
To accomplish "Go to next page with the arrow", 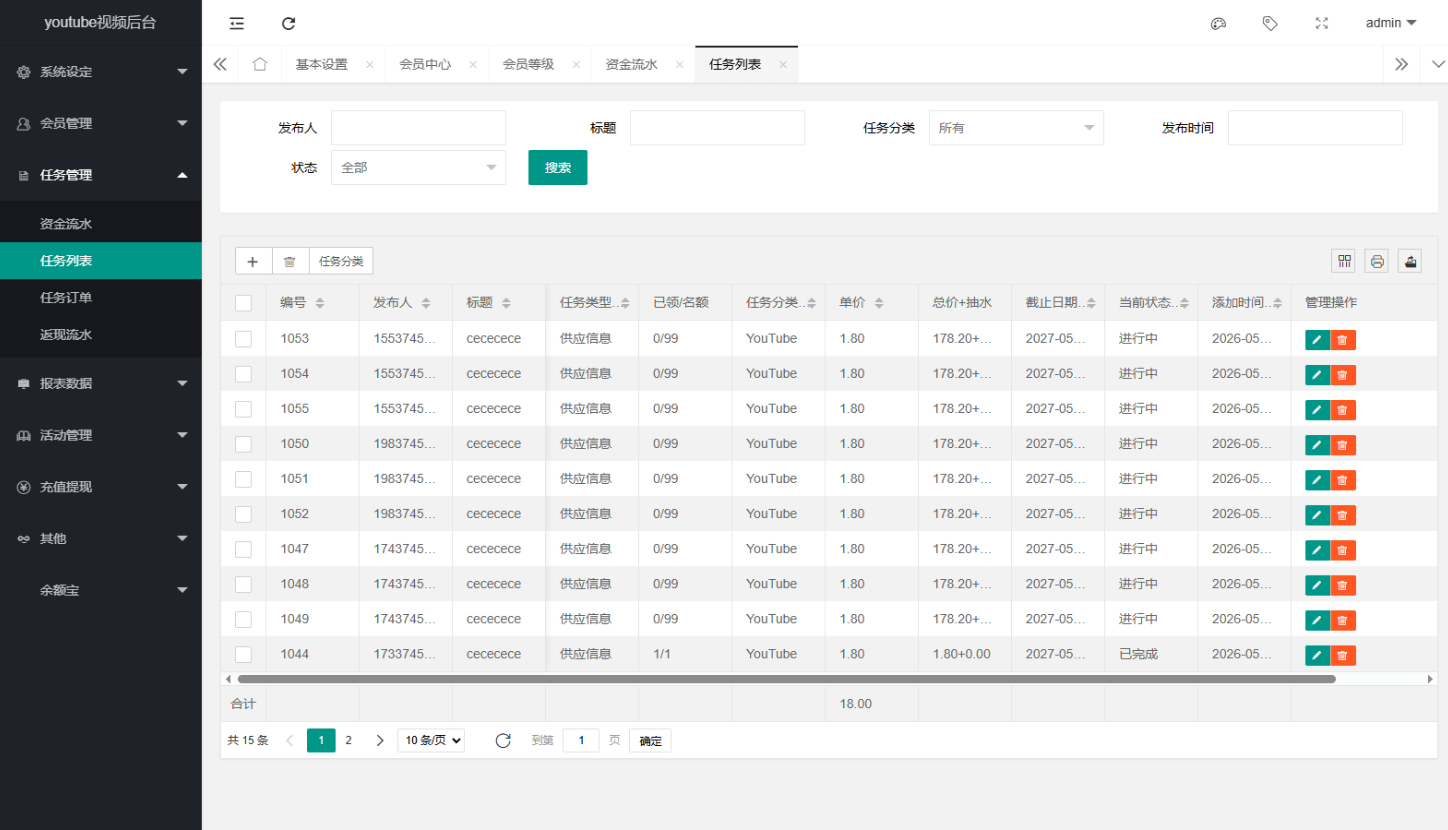I will pyautogui.click(x=380, y=740).
